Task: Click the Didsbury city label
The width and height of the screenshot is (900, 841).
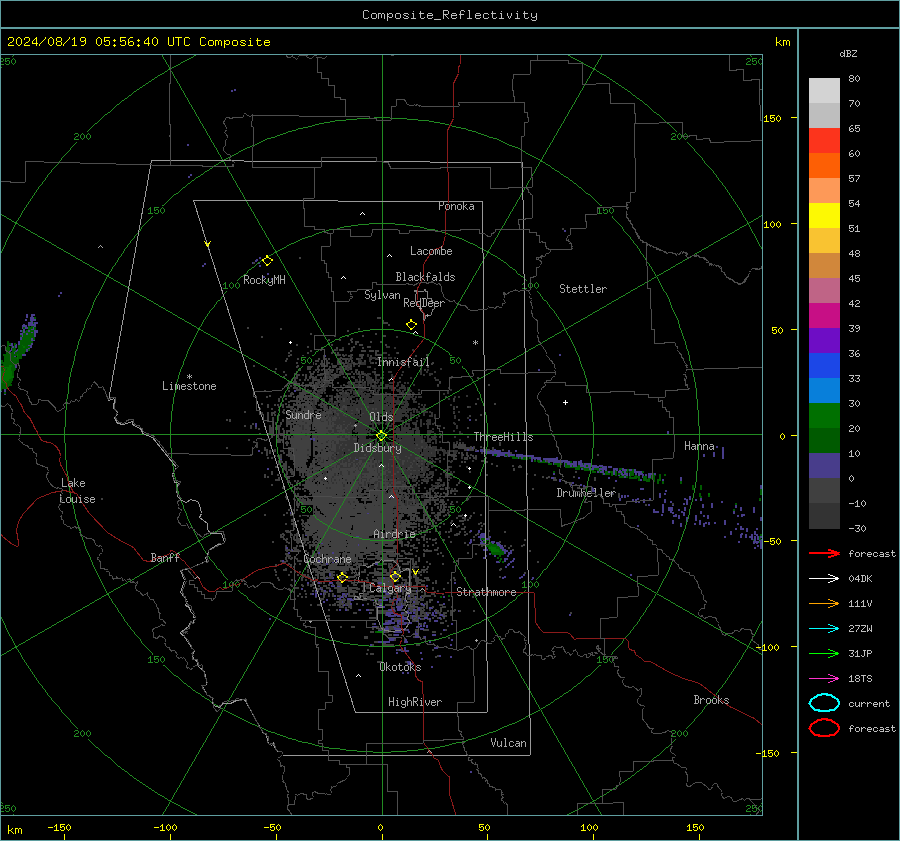Action: tap(377, 448)
